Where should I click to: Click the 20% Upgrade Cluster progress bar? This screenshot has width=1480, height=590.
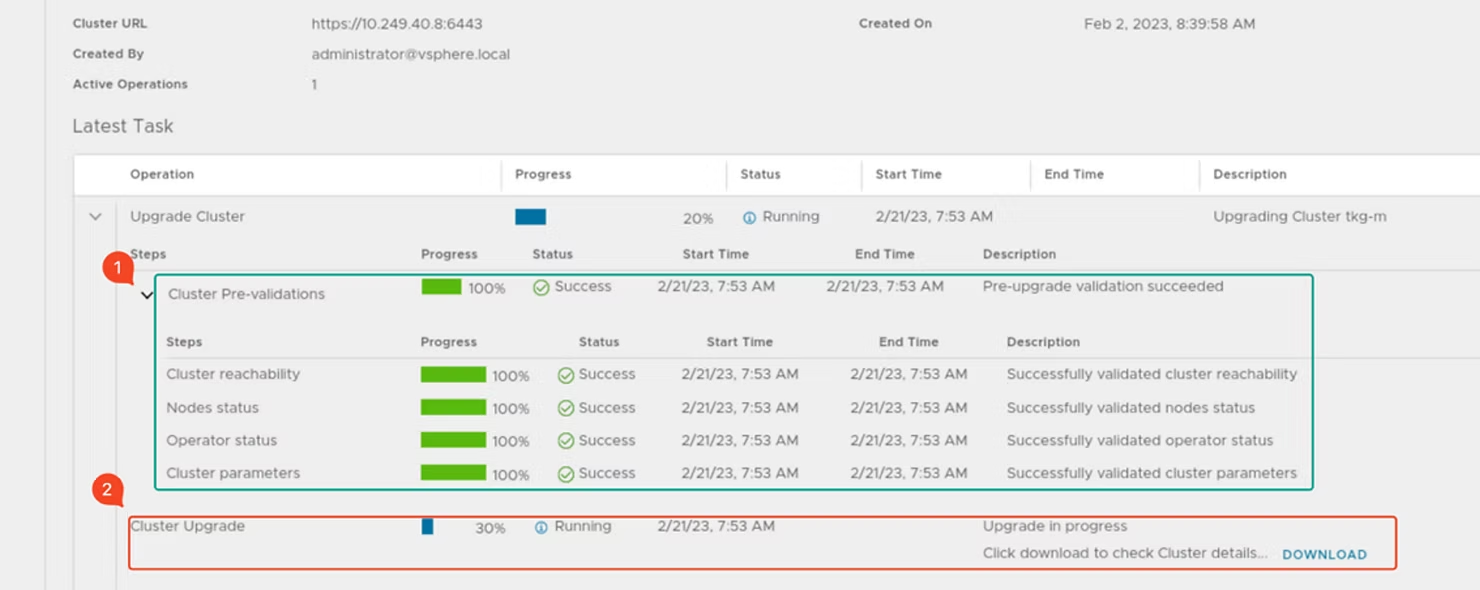531,216
